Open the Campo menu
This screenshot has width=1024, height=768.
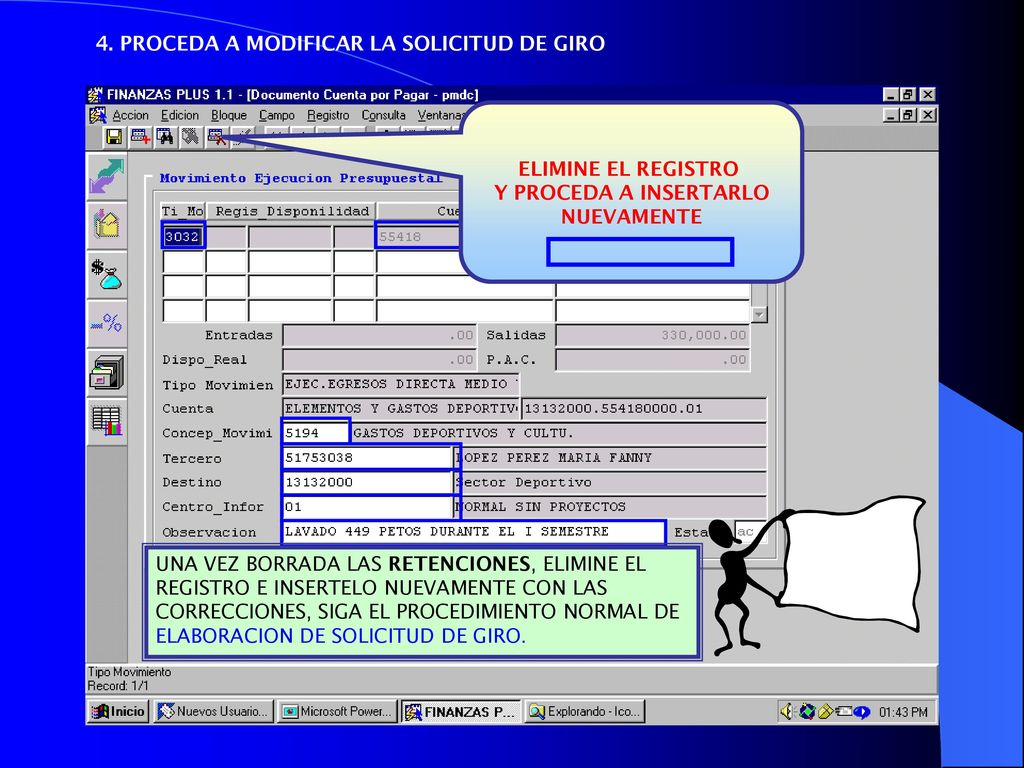point(277,116)
